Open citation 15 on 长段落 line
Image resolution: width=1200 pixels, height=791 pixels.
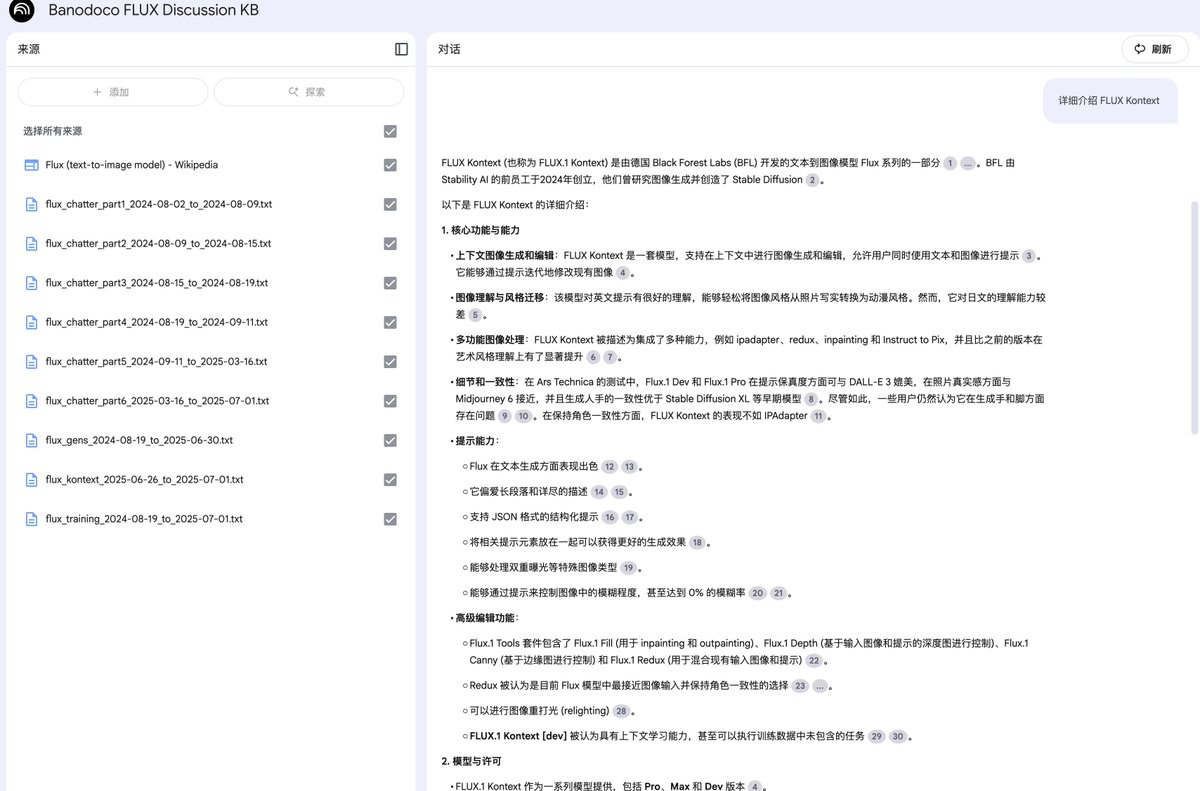point(619,492)
